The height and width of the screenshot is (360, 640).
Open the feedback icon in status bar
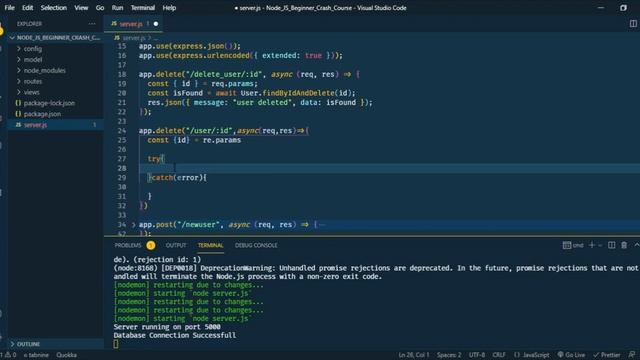[632, 355]
